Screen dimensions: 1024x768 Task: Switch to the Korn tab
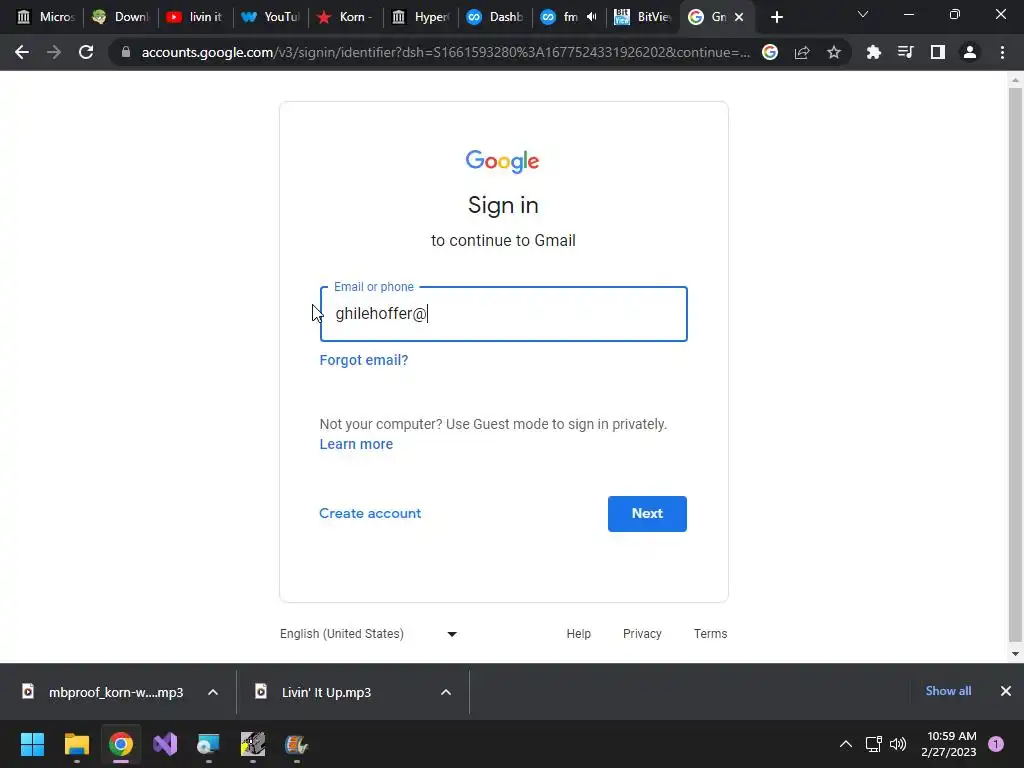pos(346,17)
